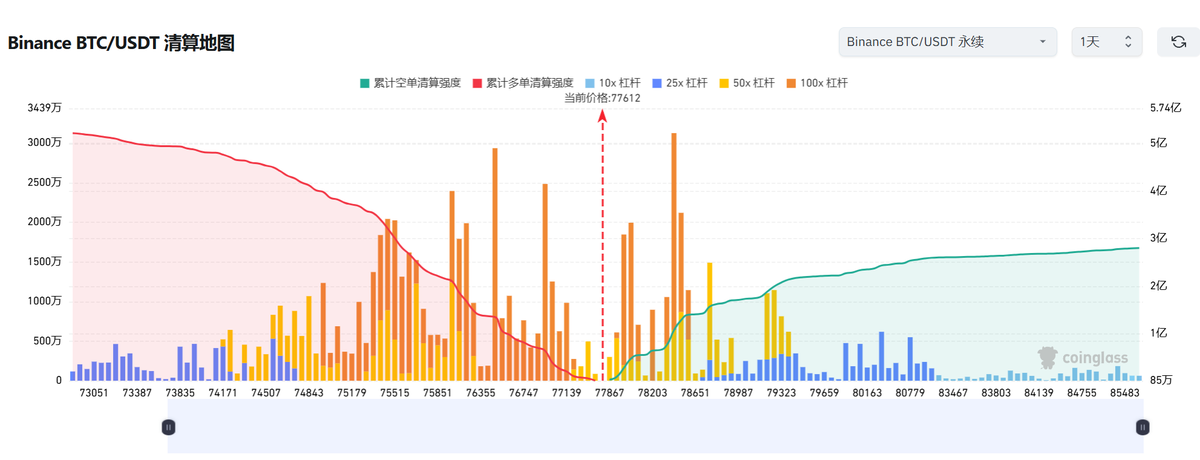The image size is (1200, 460).
Task: Click x-axis label 80163
Action: pyautogui.click(x=867, y=394)
